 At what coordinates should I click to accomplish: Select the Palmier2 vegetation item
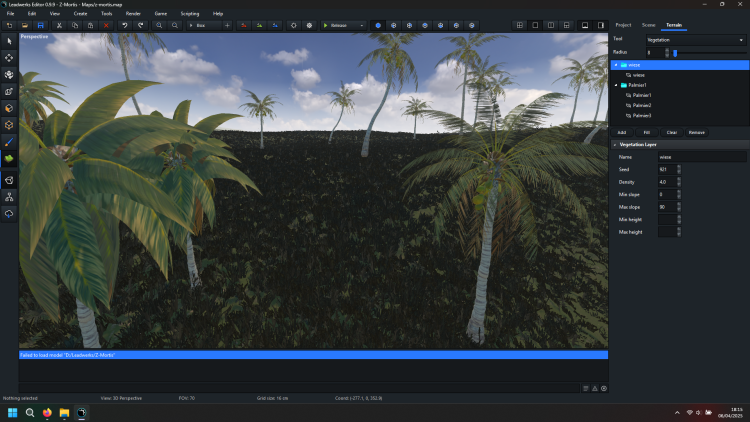coord(641,105)
